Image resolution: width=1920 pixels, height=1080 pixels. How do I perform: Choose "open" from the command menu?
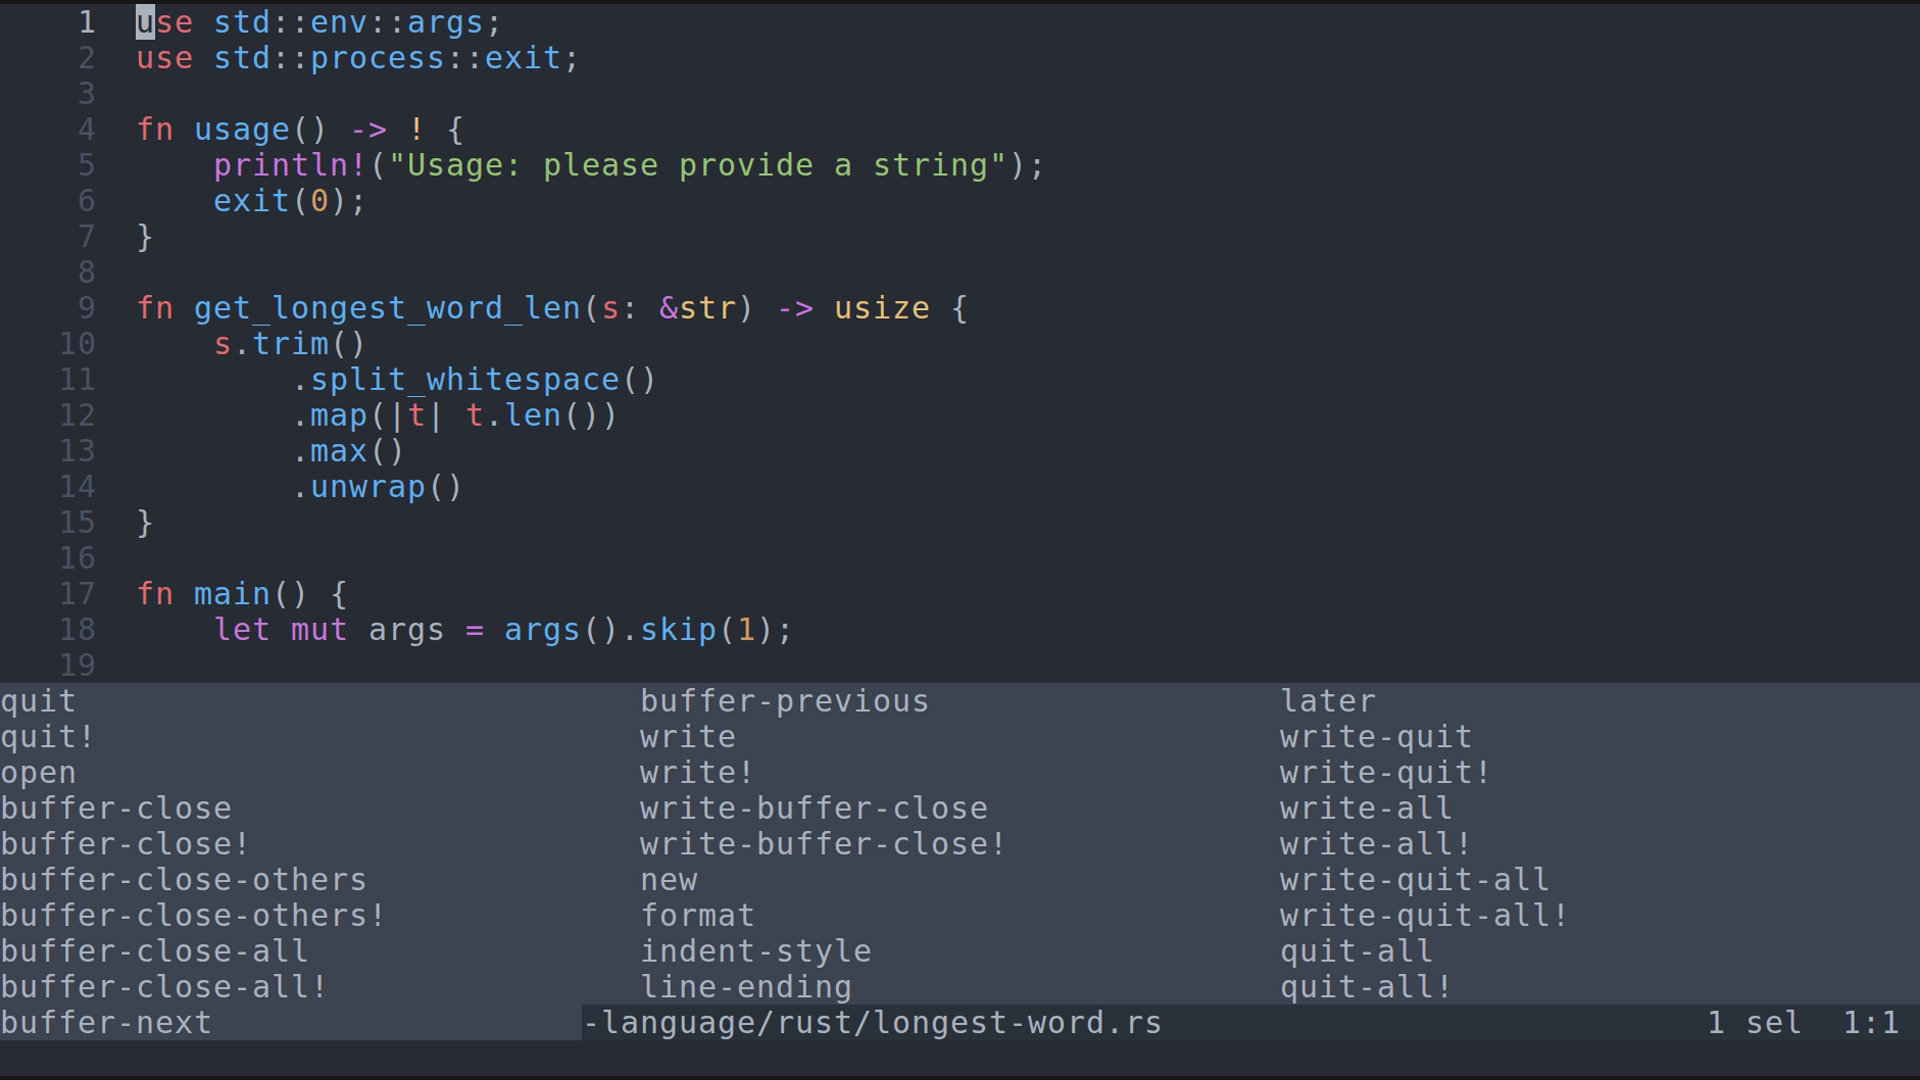pyautogui.click(x=38, y=773)
